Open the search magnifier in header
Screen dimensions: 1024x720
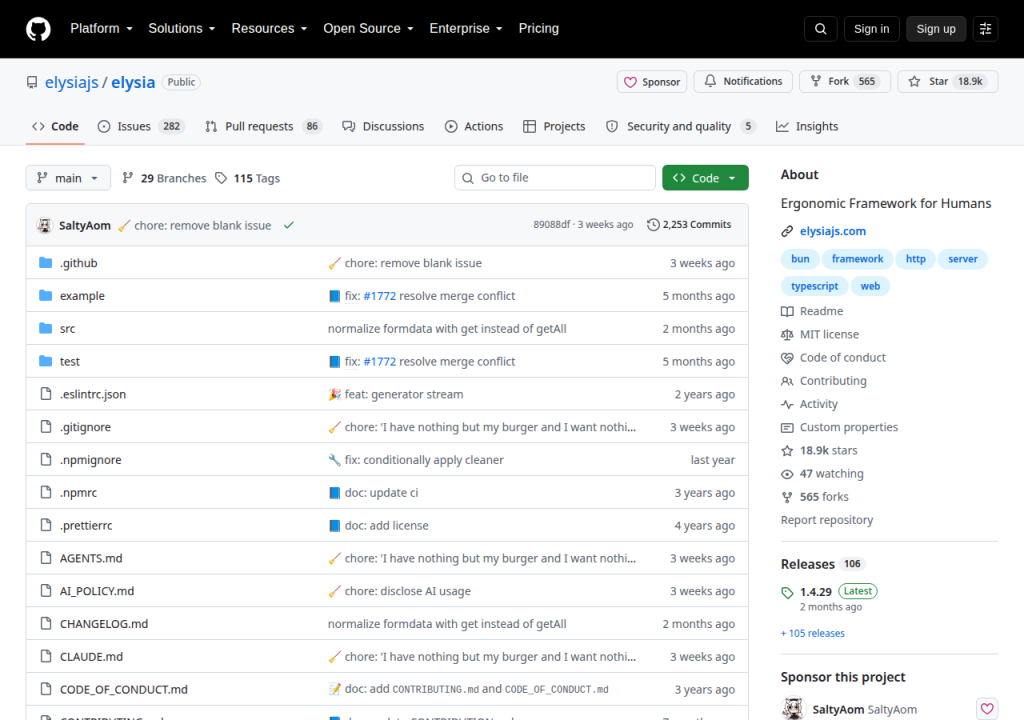pyautogui.click(x=820, y=29)
